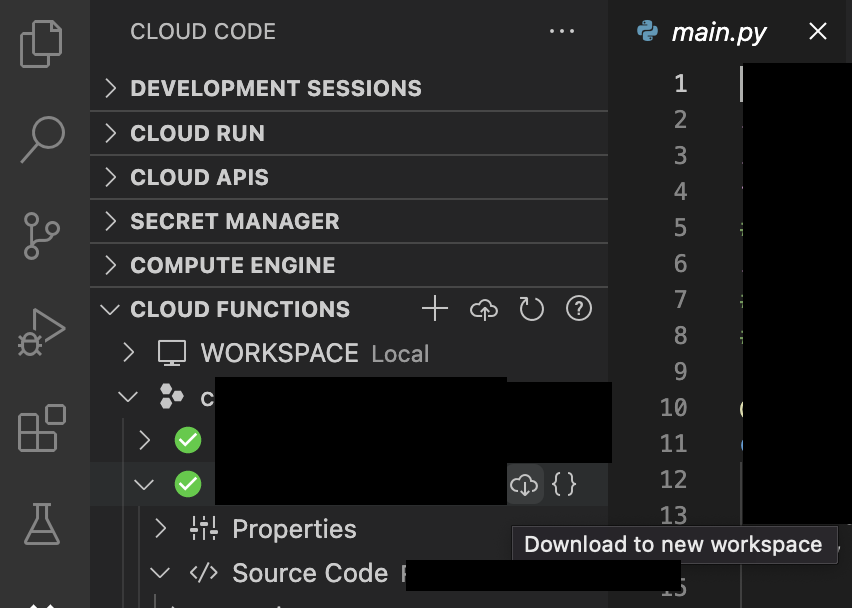Viewport: 852px width, 608px height.
Task: Deploy using the cloud upload icon
Action: 483,309
